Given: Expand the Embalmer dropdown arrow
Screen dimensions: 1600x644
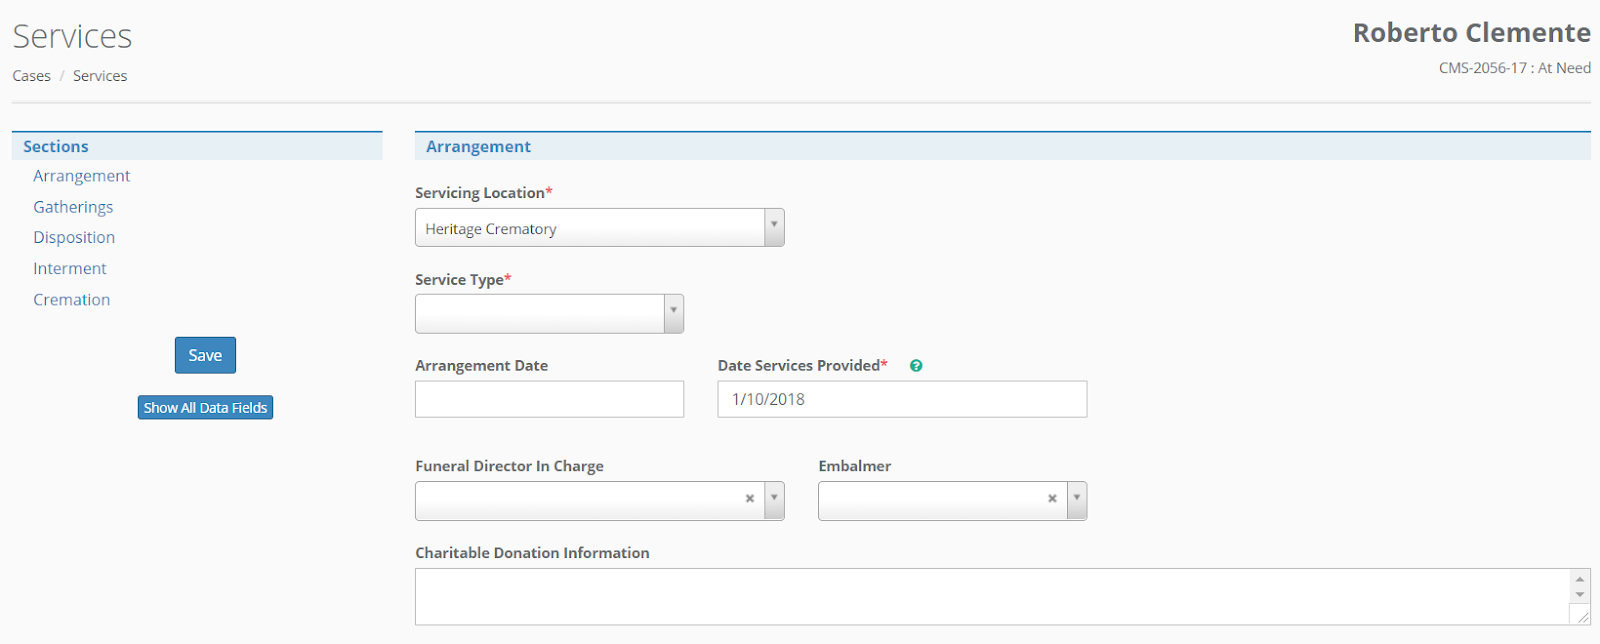Looking at the screenshot, I should 1076,500.
